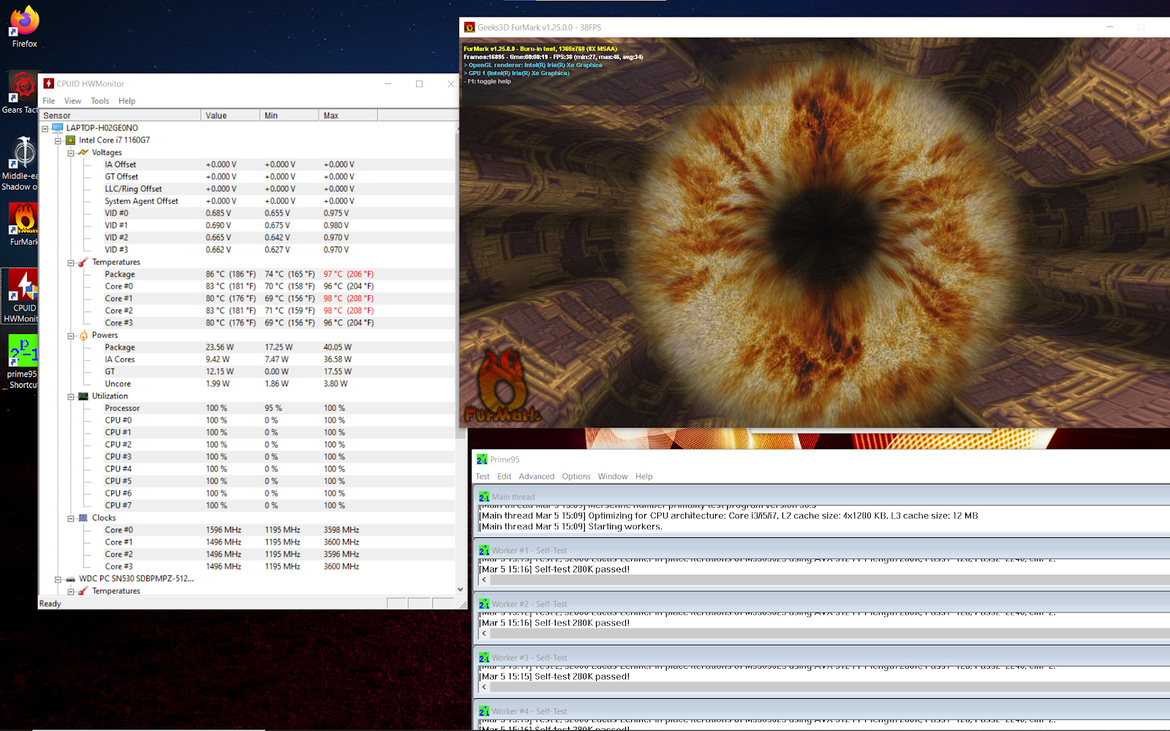Open HWMonitor Help menu
Screen dimensions: 1170x731
click(x=127, y=101)
